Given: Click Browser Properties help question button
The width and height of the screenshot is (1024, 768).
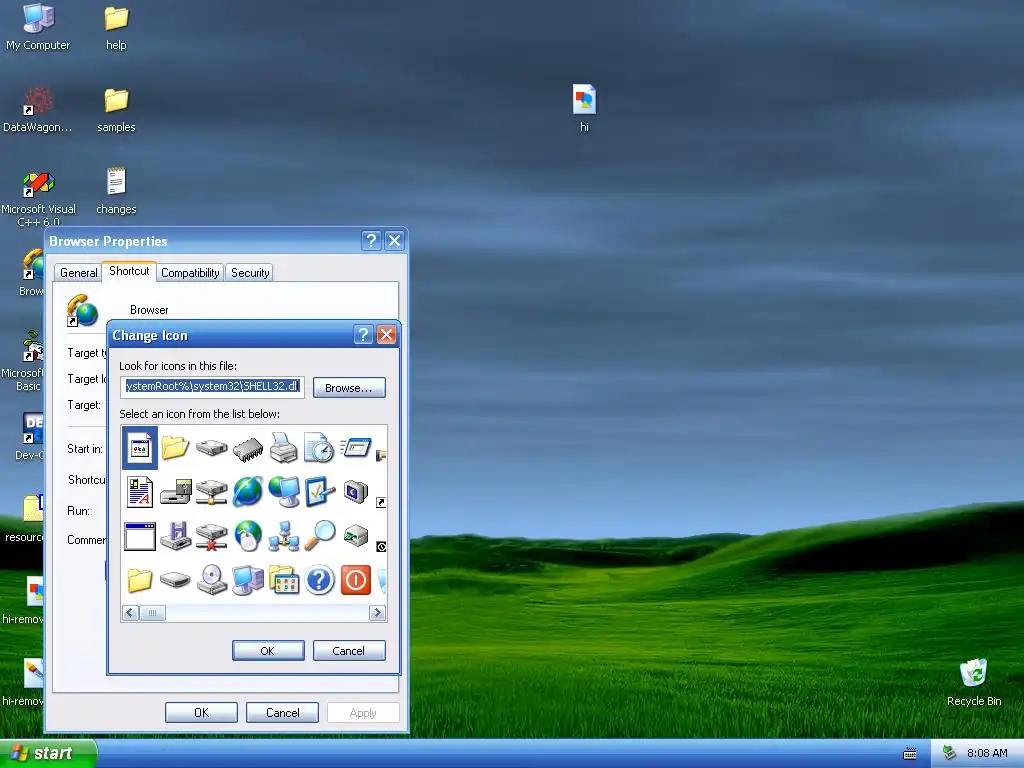Looking at the screenshot, I should [371, 241].
